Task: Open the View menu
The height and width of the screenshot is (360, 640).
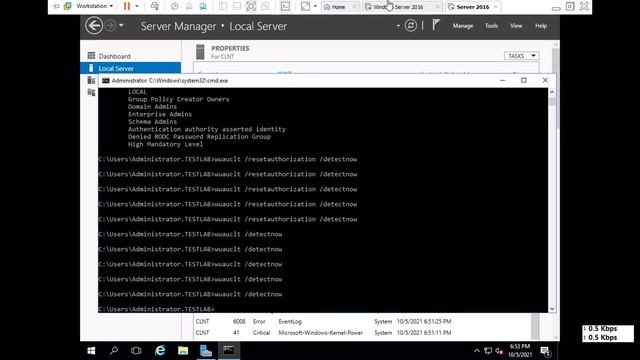Action: (516, 26)
